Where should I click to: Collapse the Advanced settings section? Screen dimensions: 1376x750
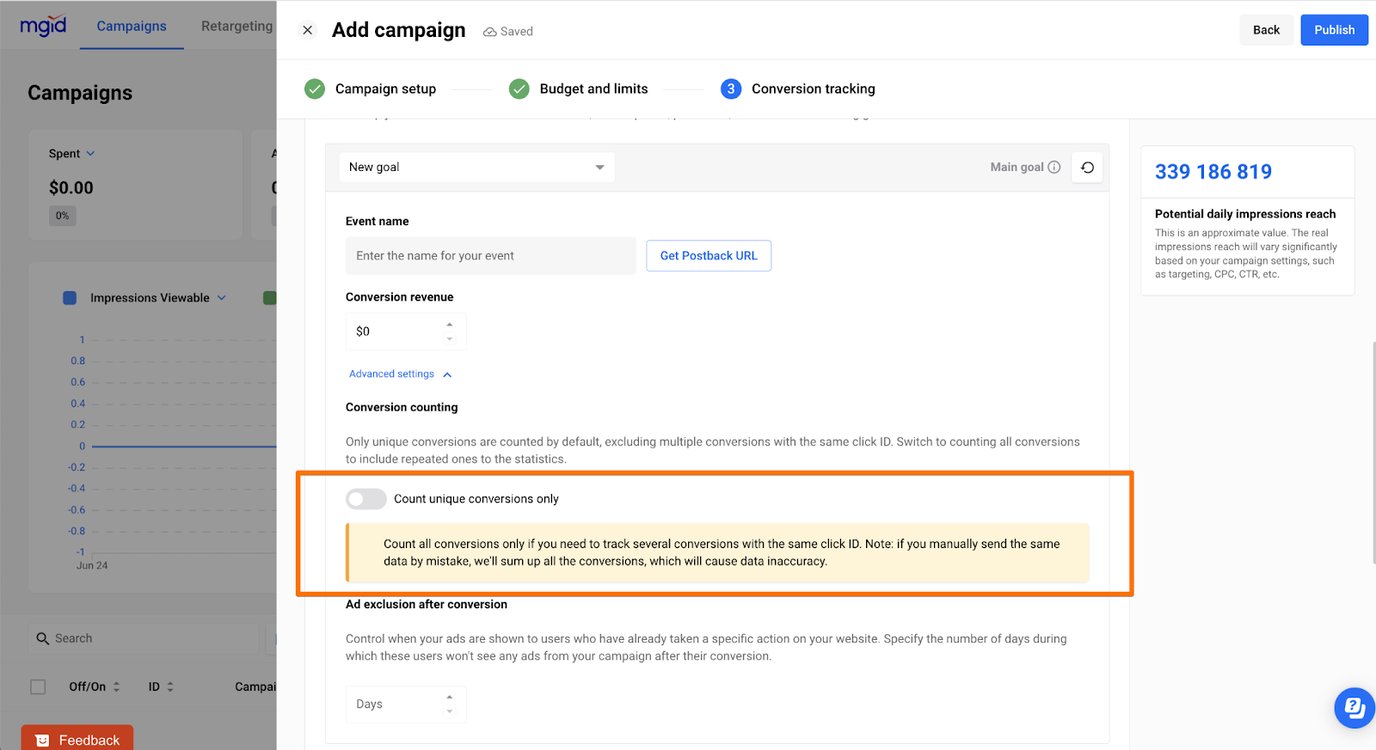click(x=447, y=373)
